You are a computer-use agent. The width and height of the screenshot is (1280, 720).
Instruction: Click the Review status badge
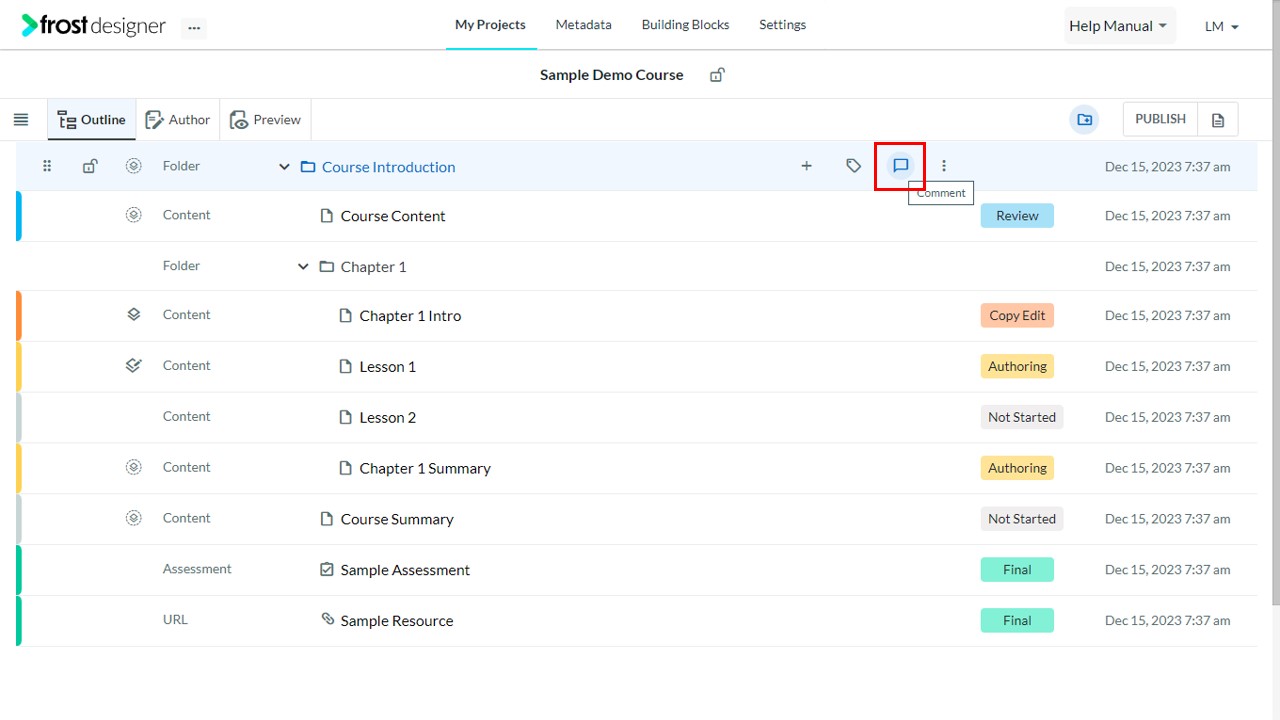tap(1017, 215)
